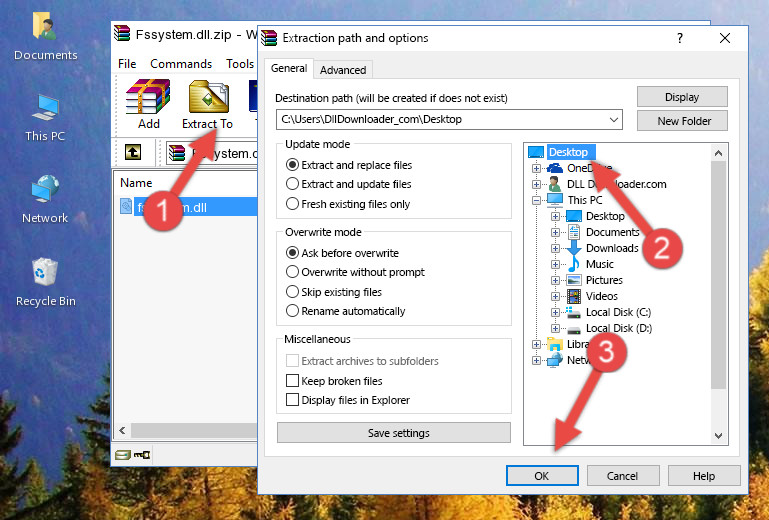Select the Local Disk (C:) drive icon
Screen dimensions: 769x520
click(573, 312)
